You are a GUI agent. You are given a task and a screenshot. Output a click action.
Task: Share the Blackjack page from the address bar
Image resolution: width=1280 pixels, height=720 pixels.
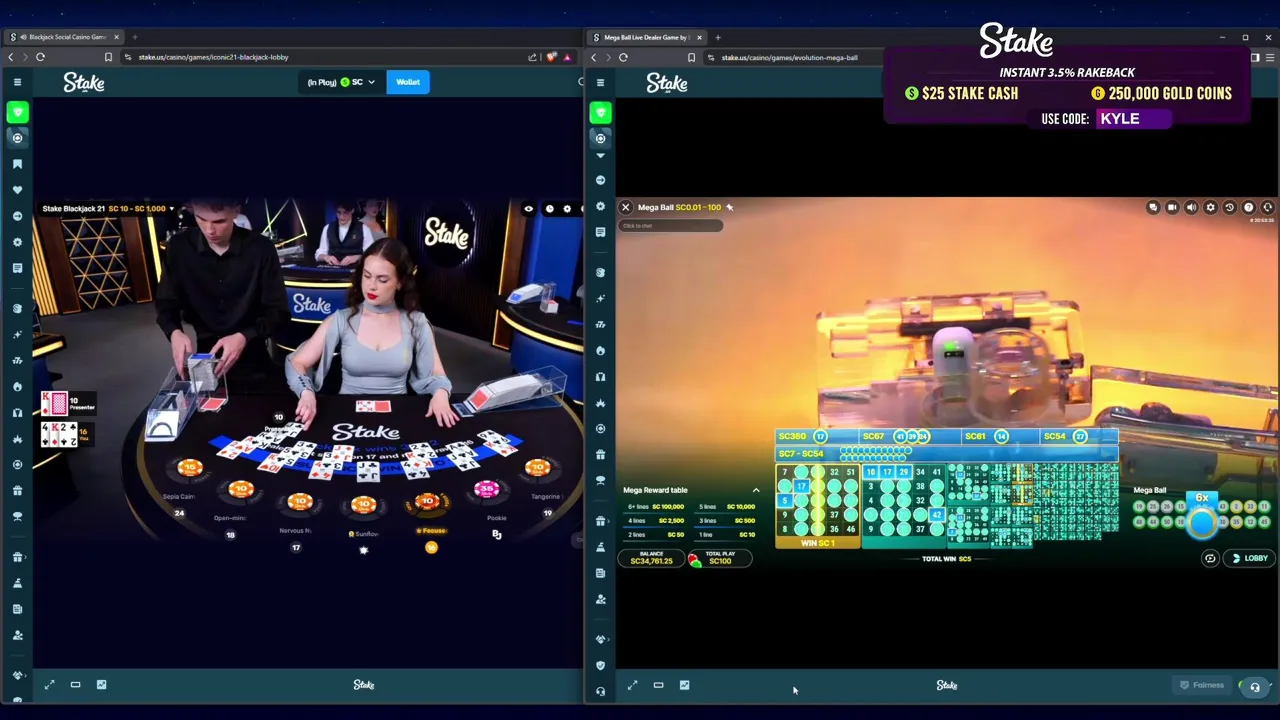click(532, 57)
